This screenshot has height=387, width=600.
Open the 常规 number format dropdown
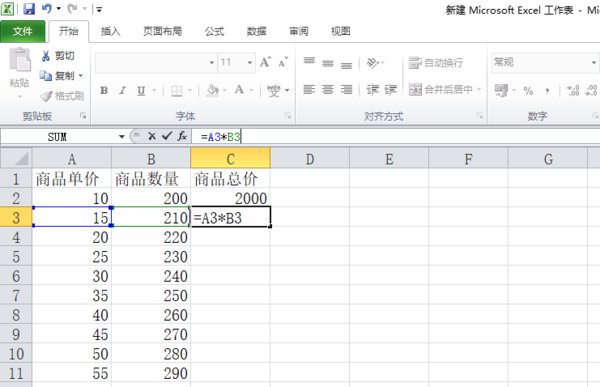pyautogui.click(x=594, y=62)
